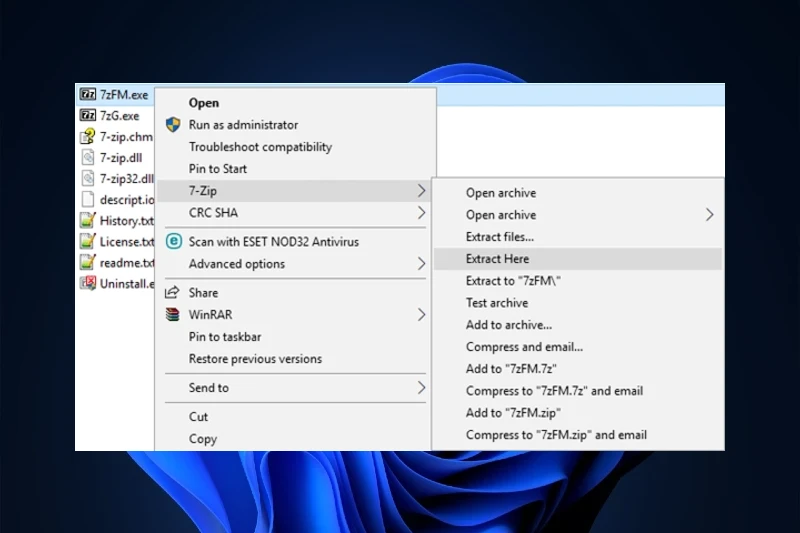
Task: Click the 7-zip.dll file icon
Action: pyautogui.click(x=88, y=157)
